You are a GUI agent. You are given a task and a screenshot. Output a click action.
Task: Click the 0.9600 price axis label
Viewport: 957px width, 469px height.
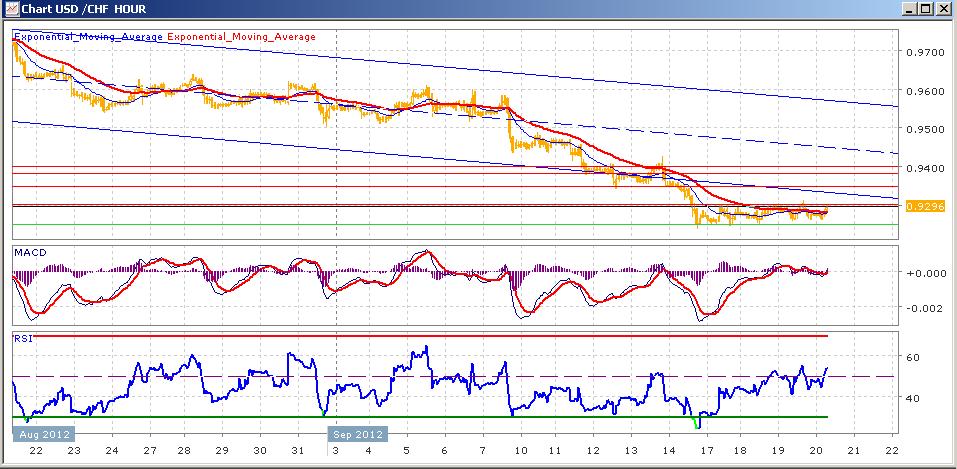point(923,90)
